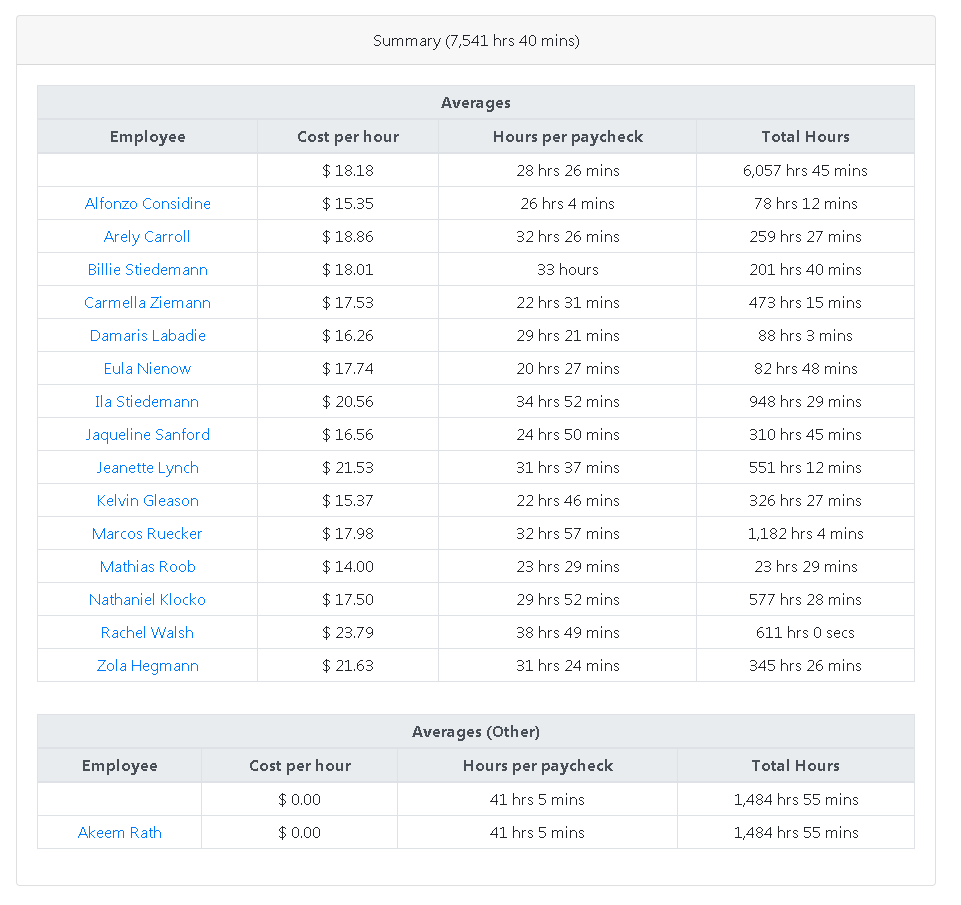
Task: Open Billie Stiedemann's profile link
Action: point(147,270)
